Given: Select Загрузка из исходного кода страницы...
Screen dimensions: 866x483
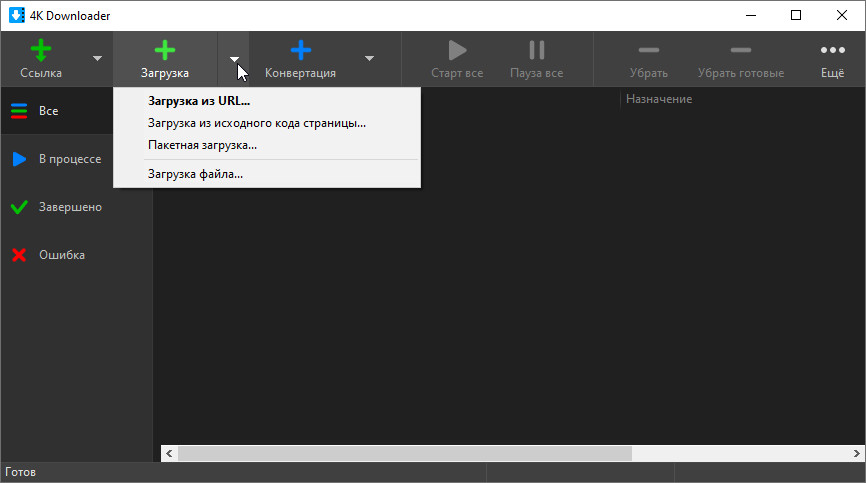Looking at the screenshot, I should [257, 123].
